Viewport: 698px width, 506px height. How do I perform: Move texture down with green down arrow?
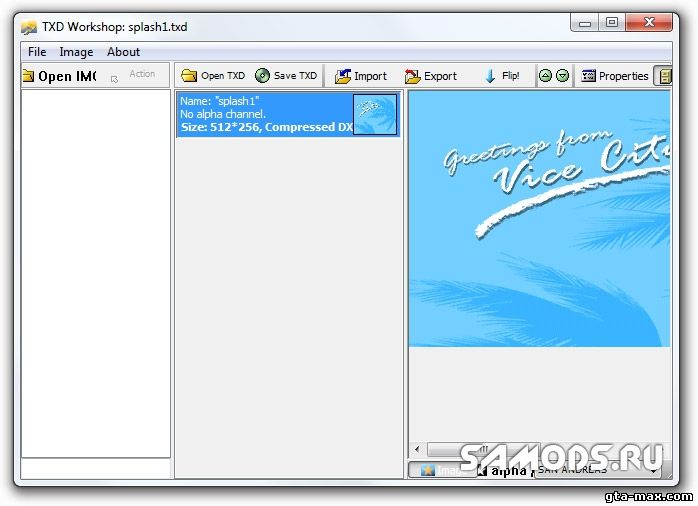(563, 76)
